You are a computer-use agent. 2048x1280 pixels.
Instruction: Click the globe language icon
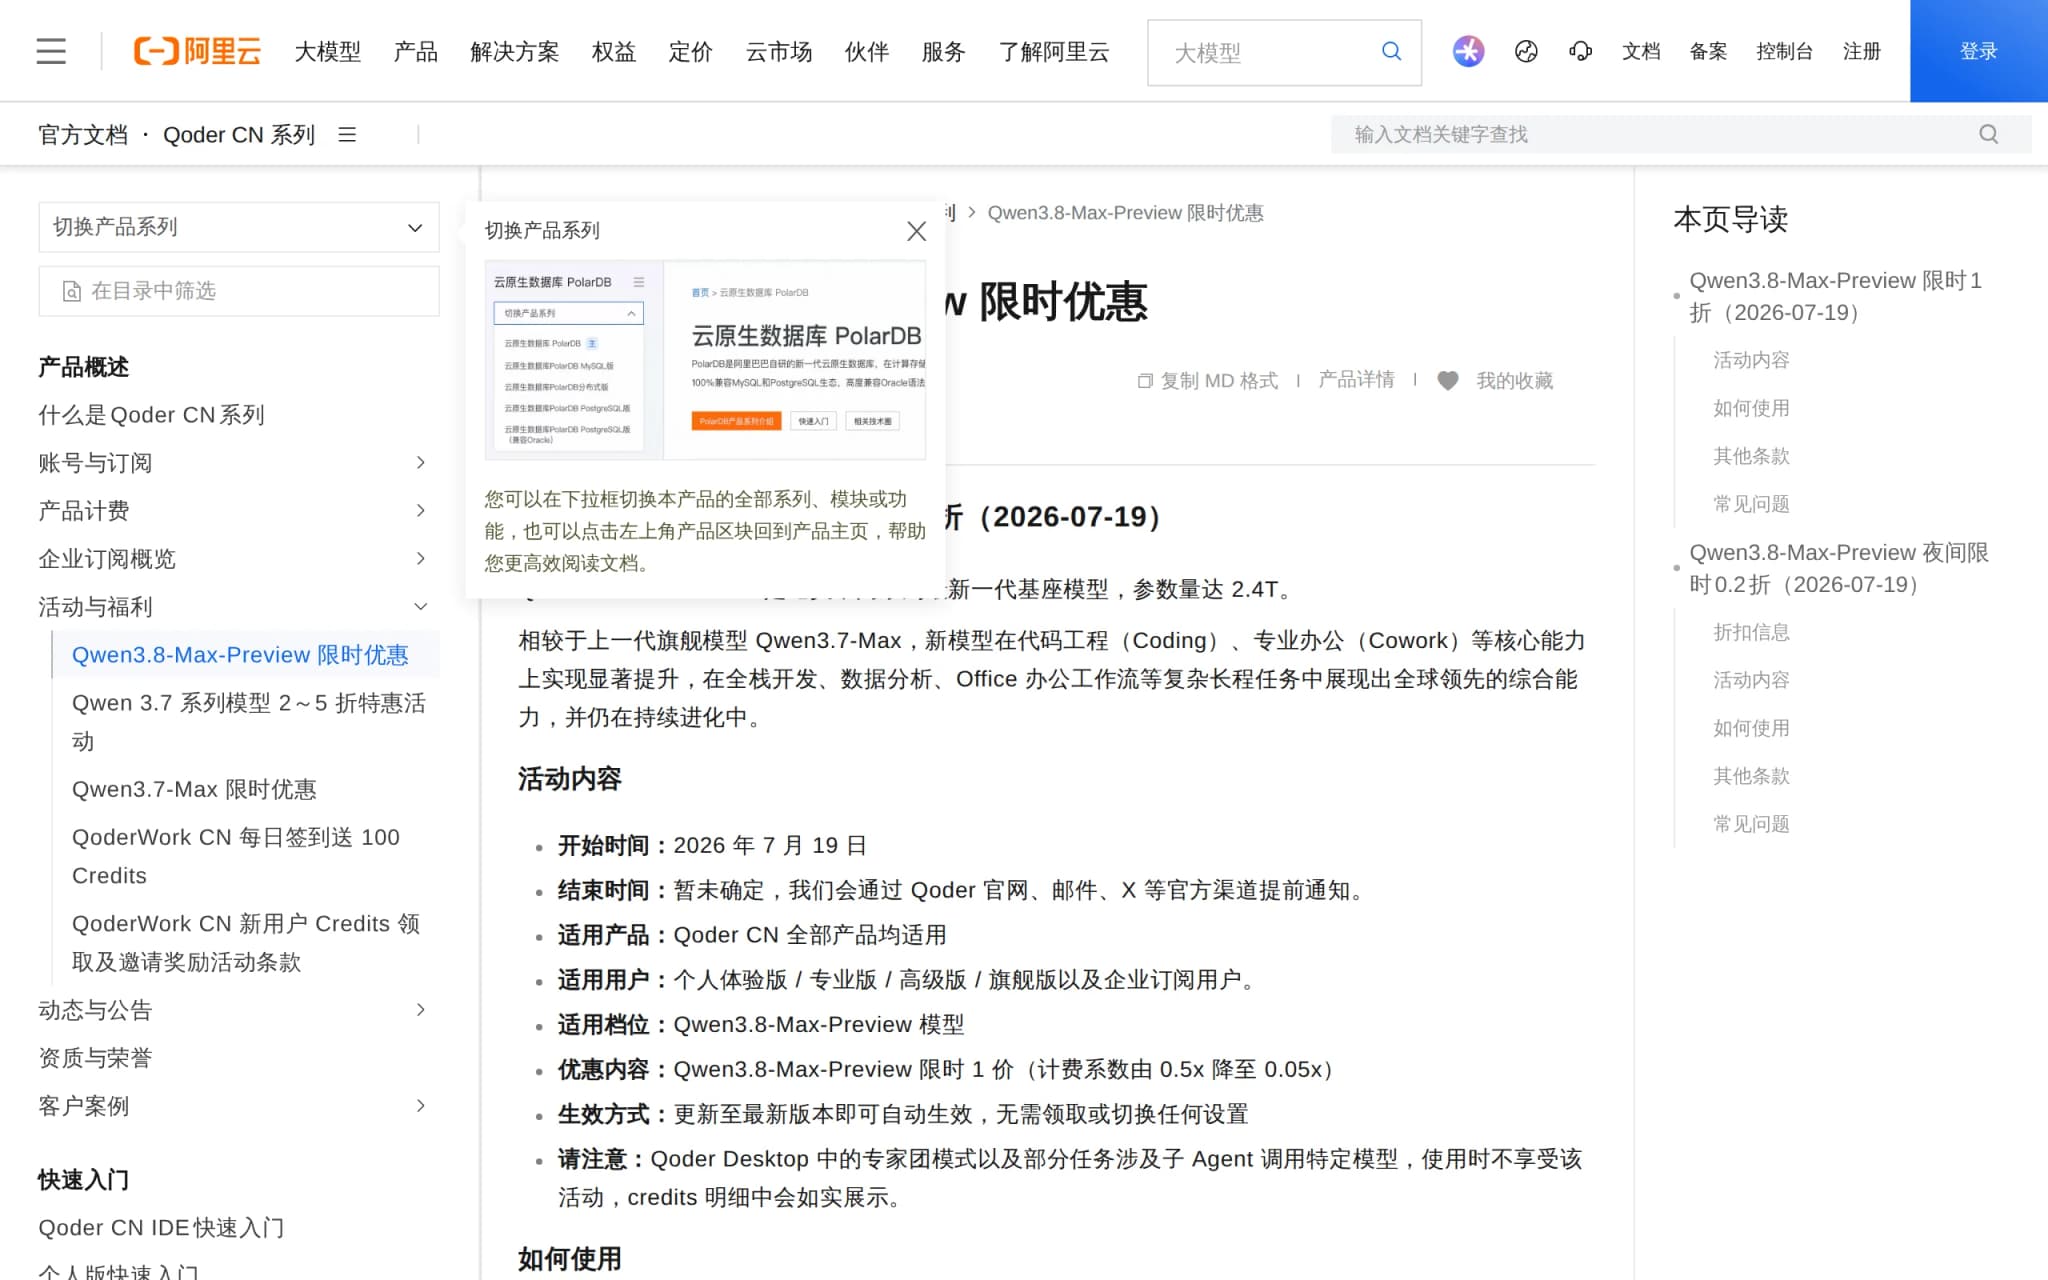pyautogui.click(x=1526, y=51)
